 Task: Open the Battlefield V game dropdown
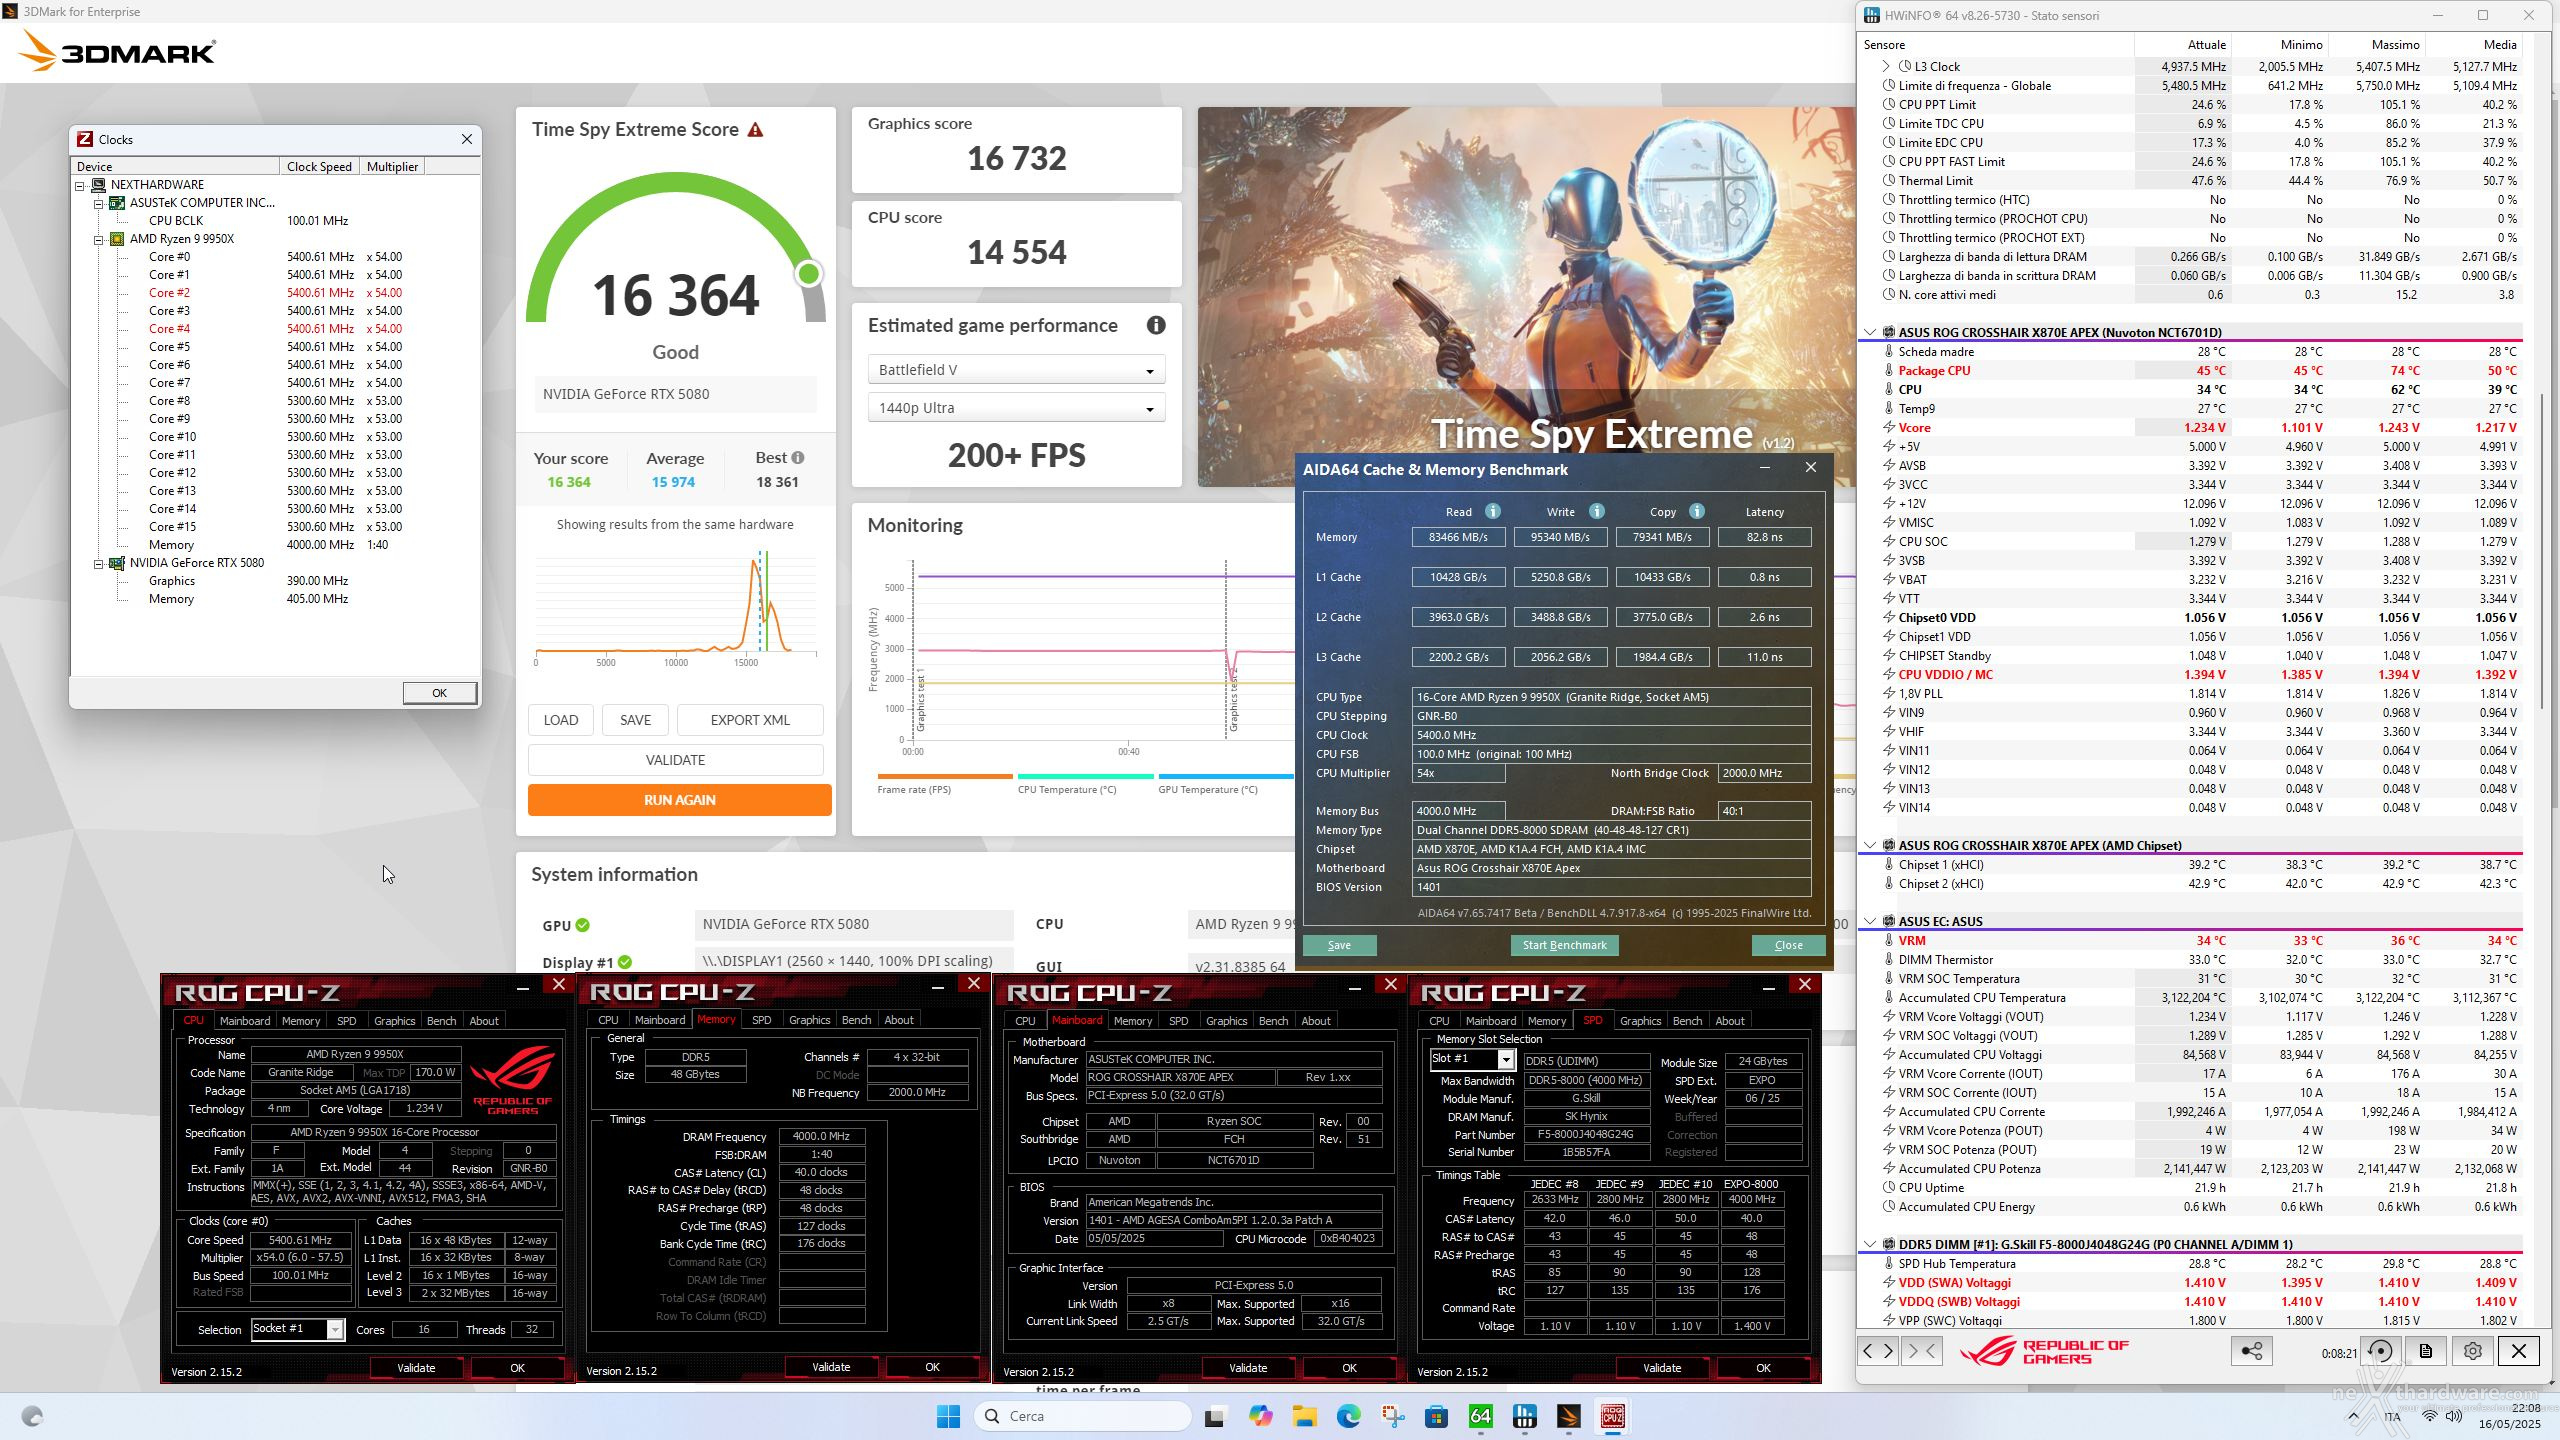1016,370
